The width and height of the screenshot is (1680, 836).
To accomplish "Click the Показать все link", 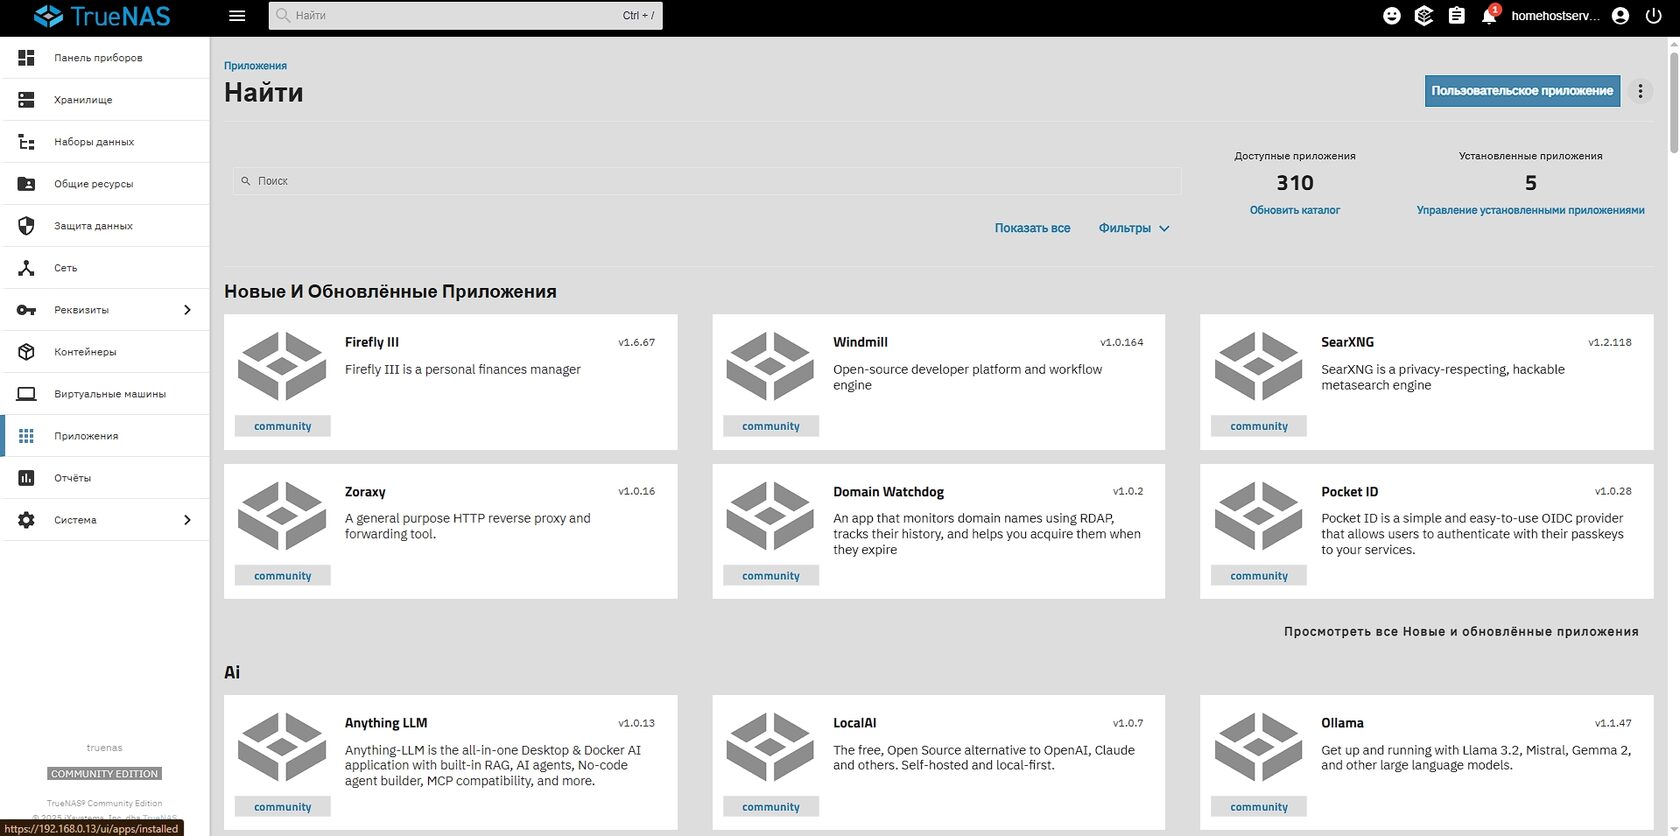I will point(1032,228).
